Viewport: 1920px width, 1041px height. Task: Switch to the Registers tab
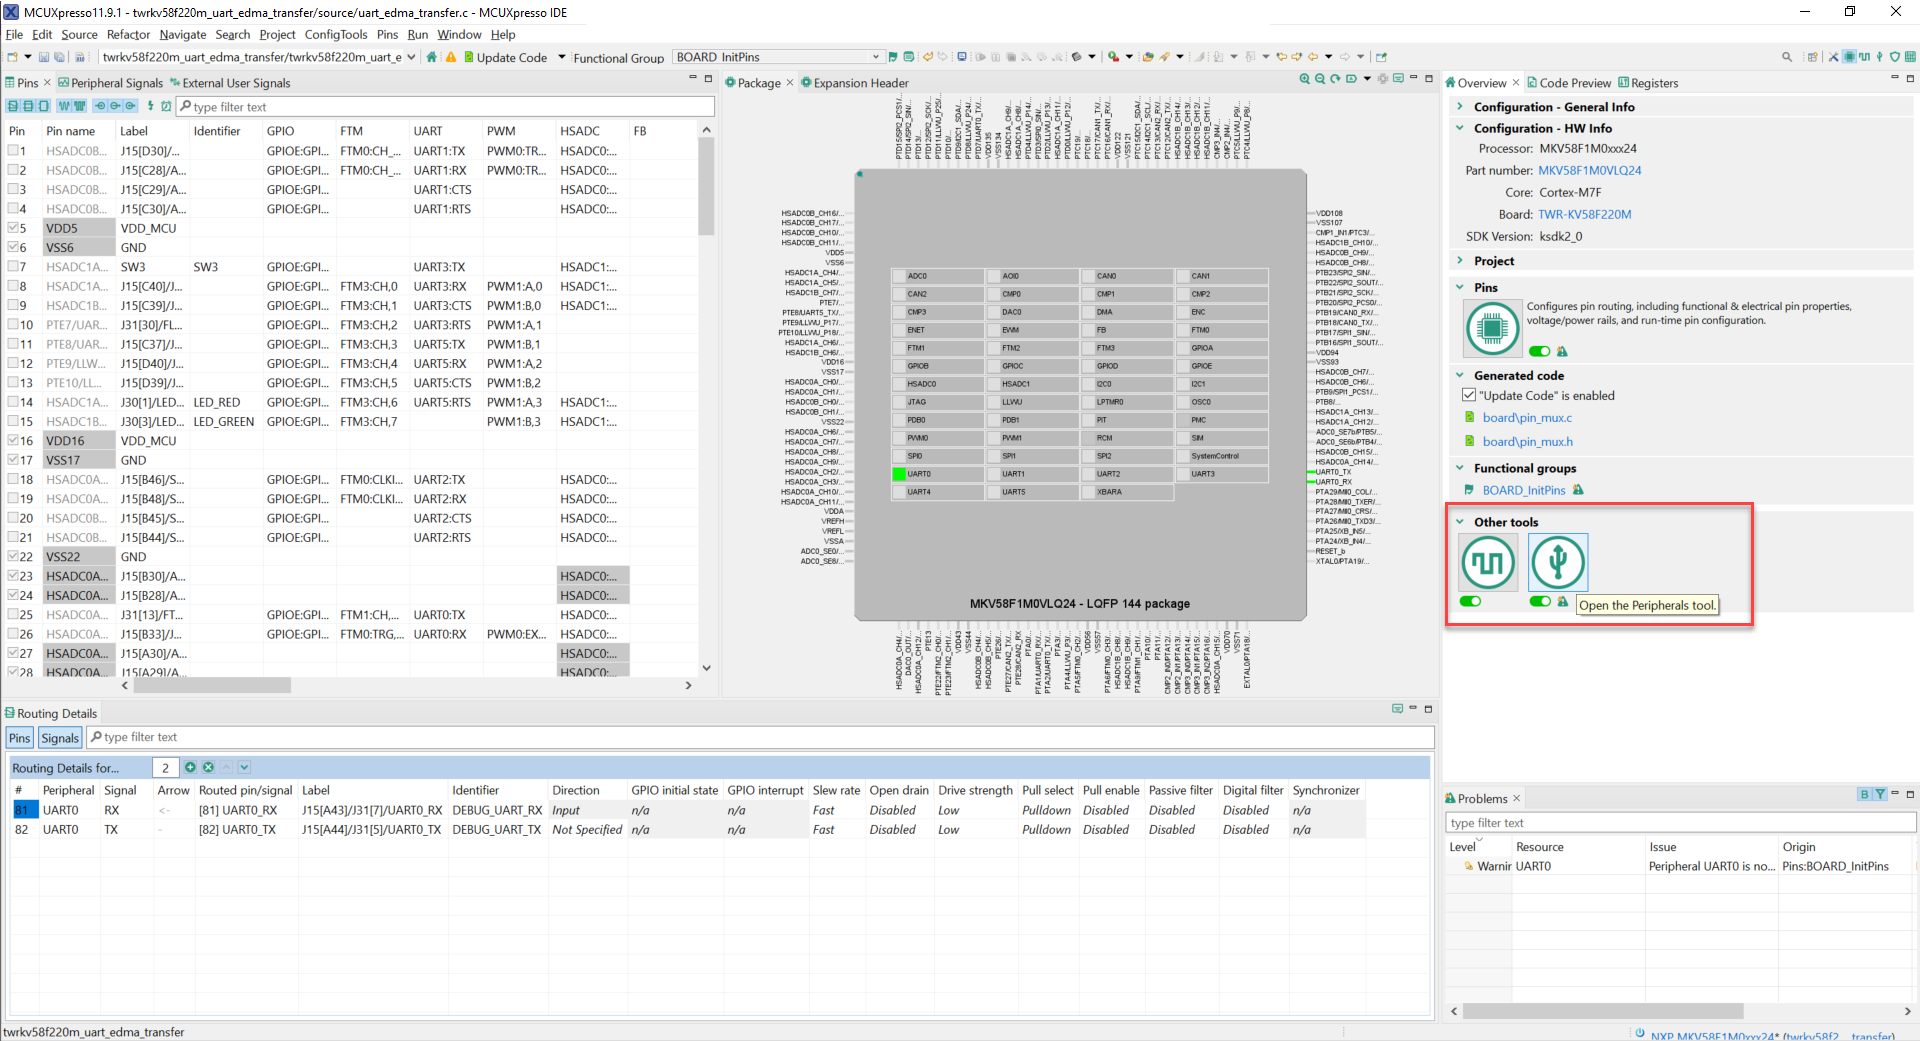pyautogui.click(x=1648, y=83)
